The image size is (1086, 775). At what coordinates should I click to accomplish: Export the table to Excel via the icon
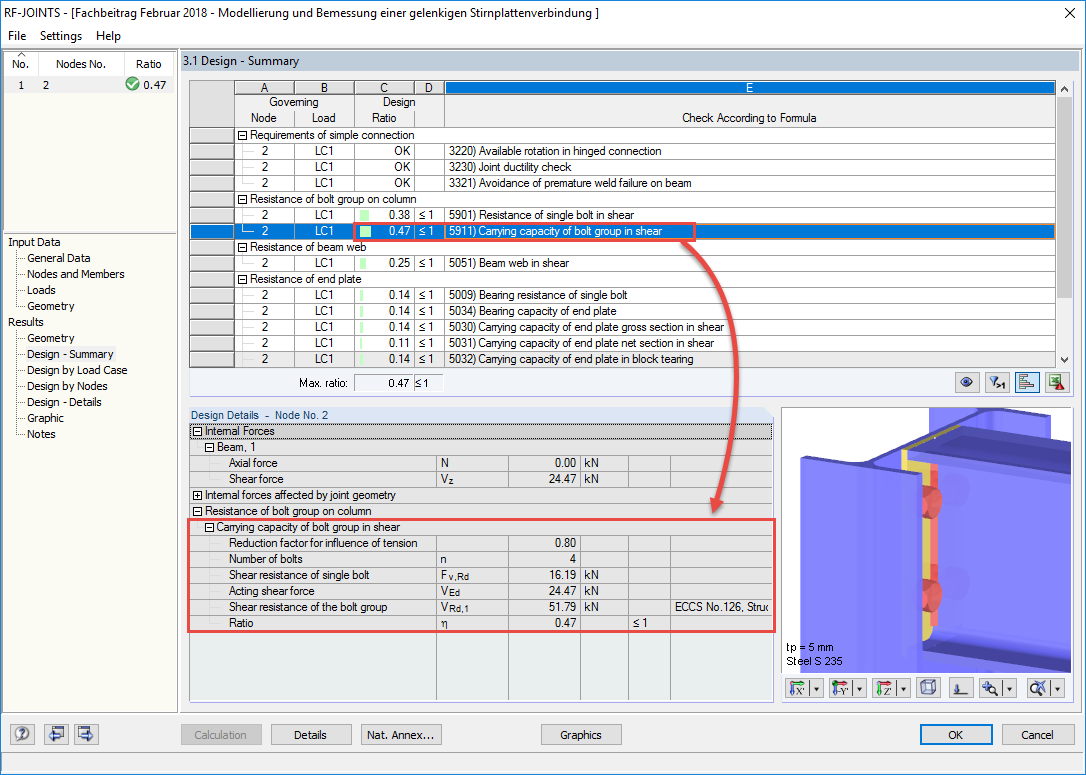tap(1057, 382)
